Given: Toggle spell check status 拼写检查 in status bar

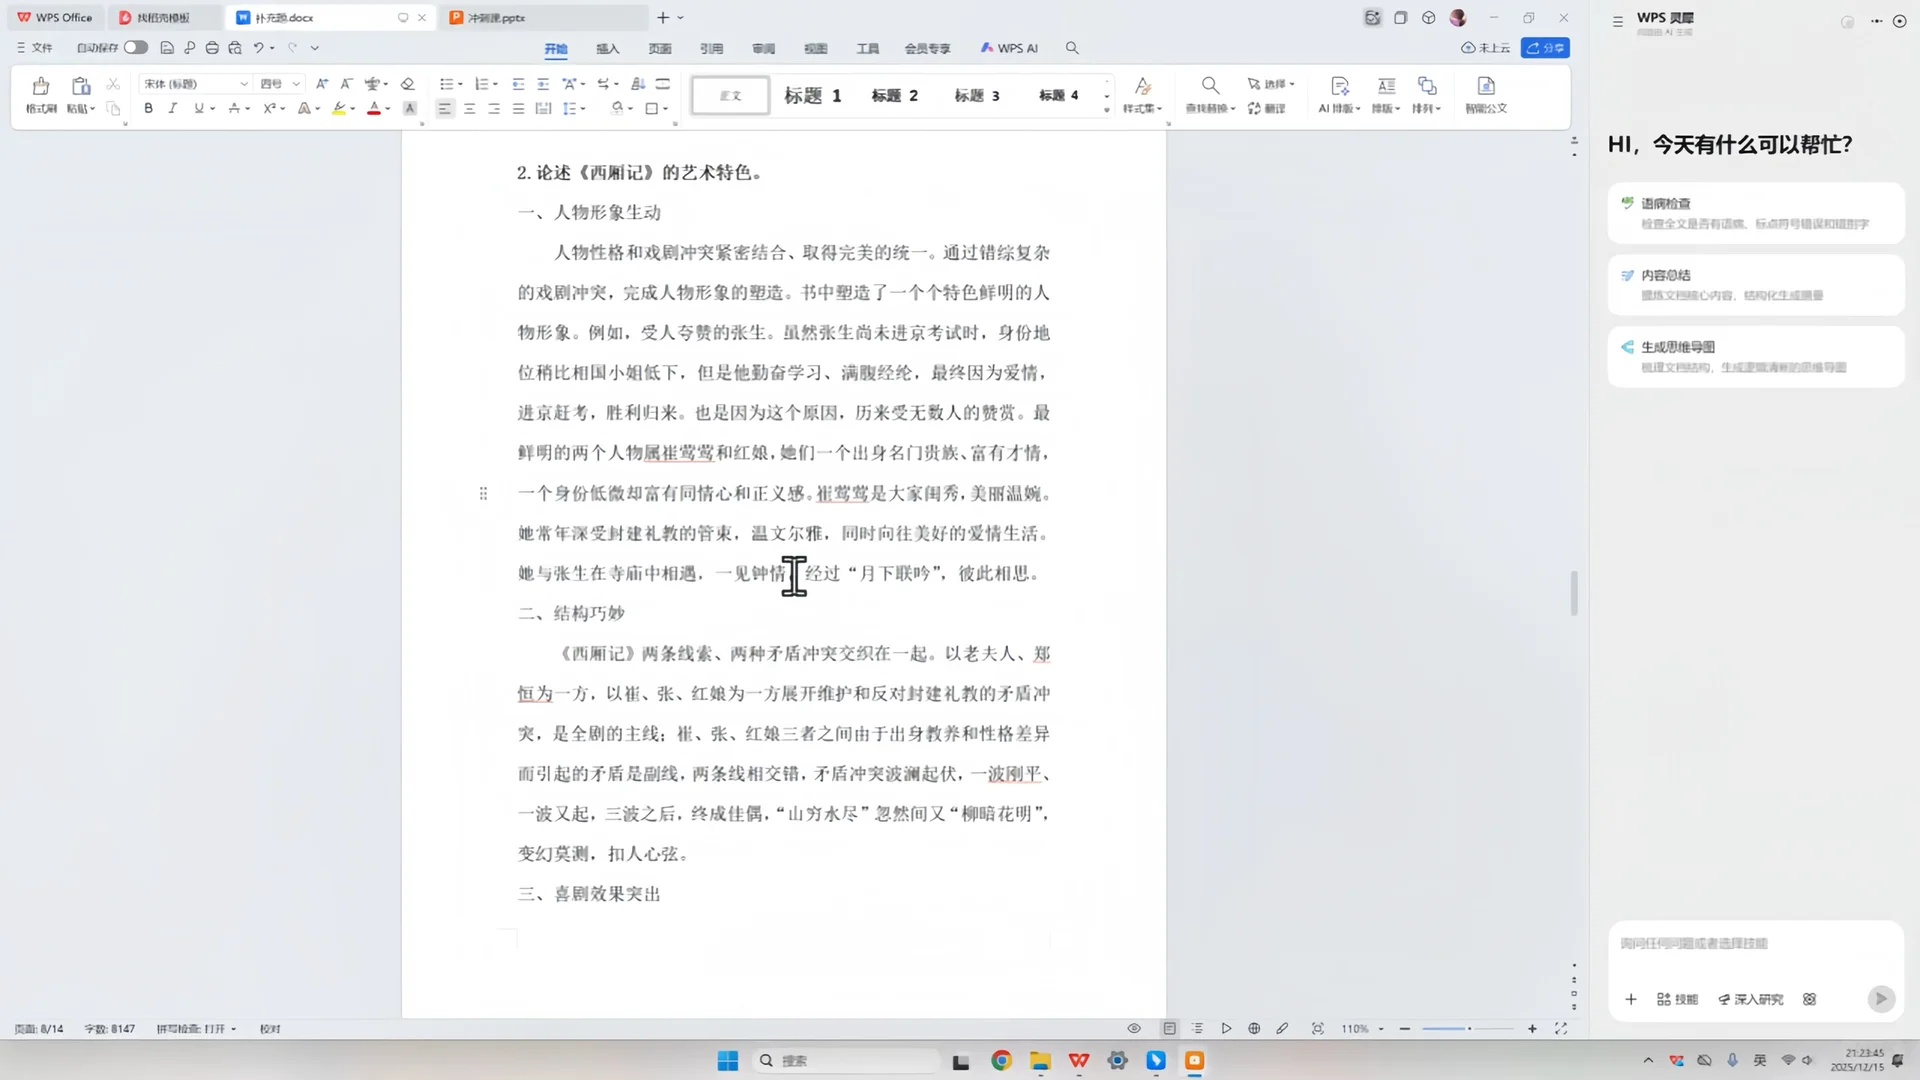Looking at the screenshot, I should click(x=195, y=1028).
